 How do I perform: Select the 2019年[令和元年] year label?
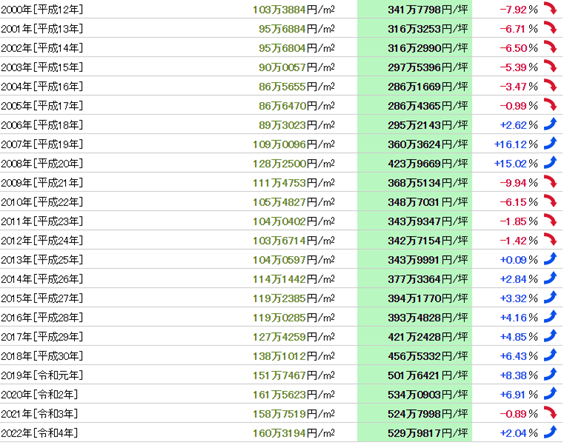pos(42,375)
